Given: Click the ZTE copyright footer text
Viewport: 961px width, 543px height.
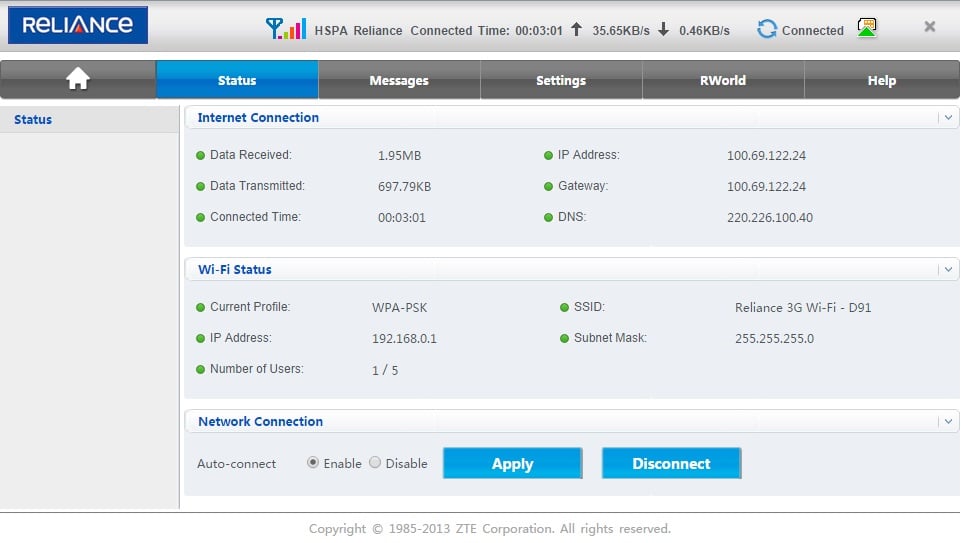Looking at the screenshot, I should 490,528.
